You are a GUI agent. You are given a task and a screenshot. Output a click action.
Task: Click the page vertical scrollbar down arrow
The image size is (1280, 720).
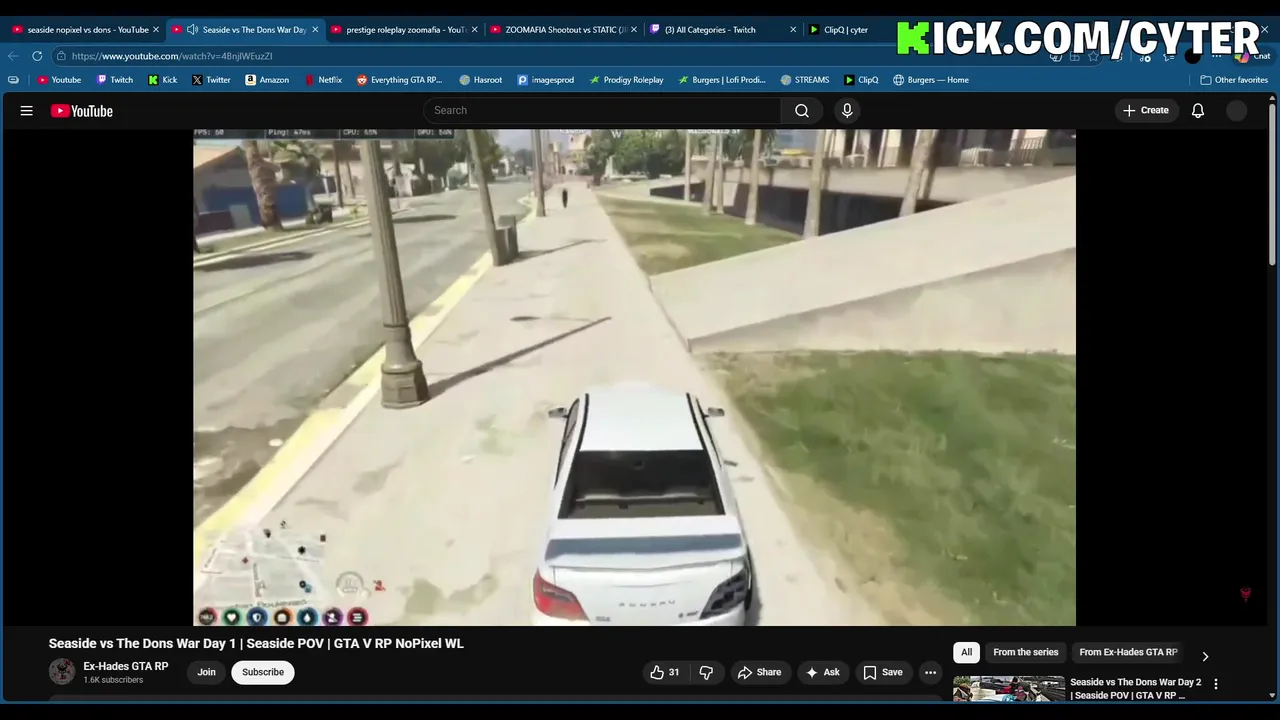pyautogui.click(x=1272, y=695)
